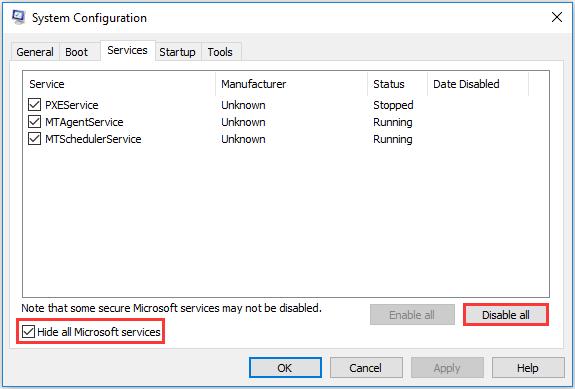Click the Stopped status of PXEService
This screenshot has height=389, width=575.
point(393,105)
